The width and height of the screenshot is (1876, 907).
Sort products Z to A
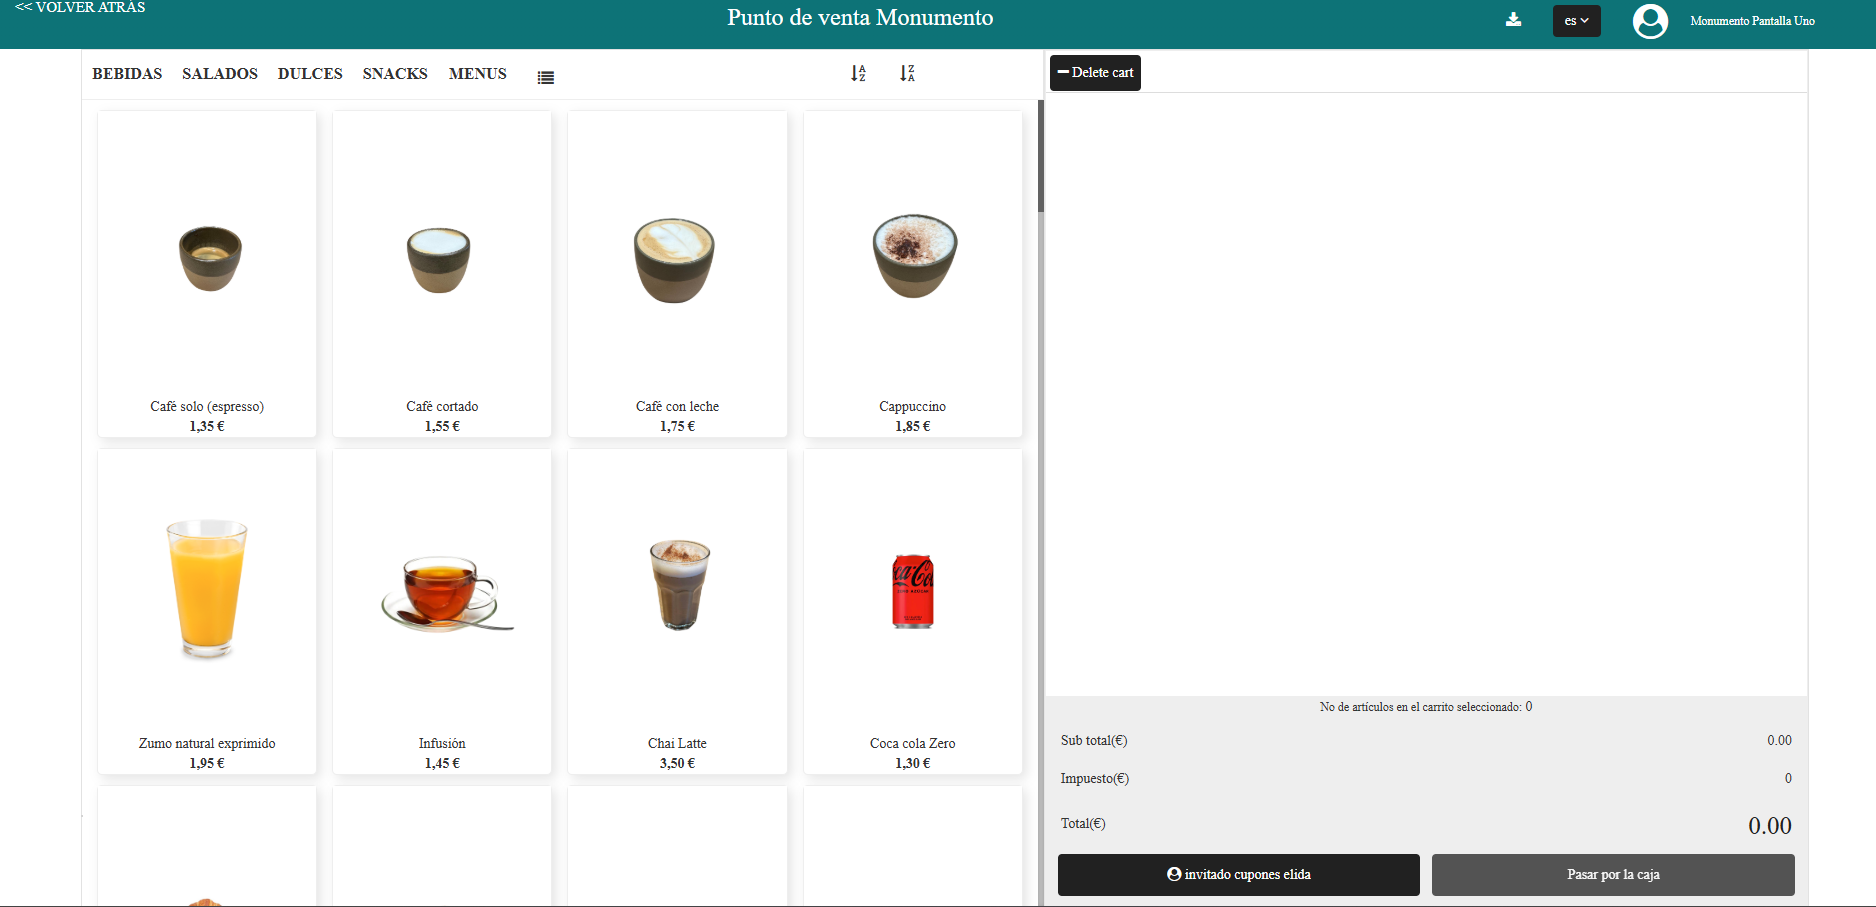(907, 73)
